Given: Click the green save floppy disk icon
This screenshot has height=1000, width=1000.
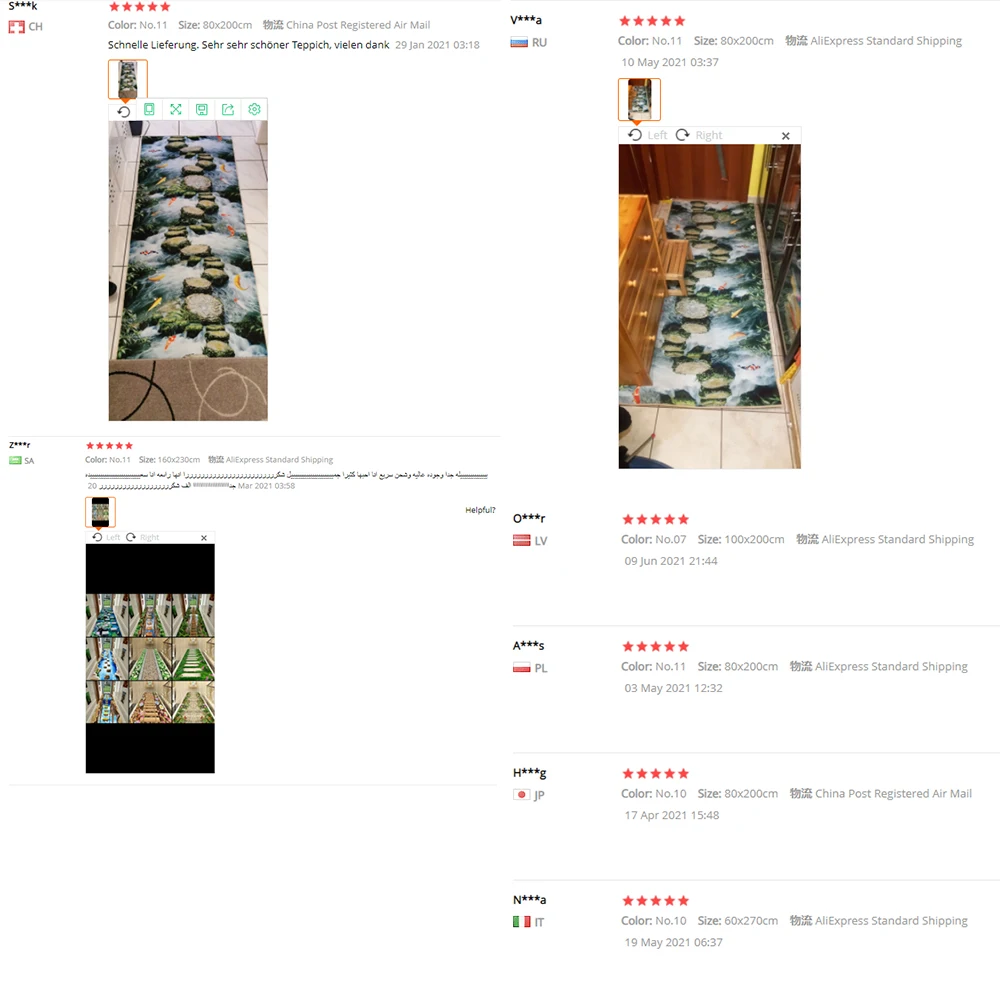Looking at the screenshot, I should (202, 110).
